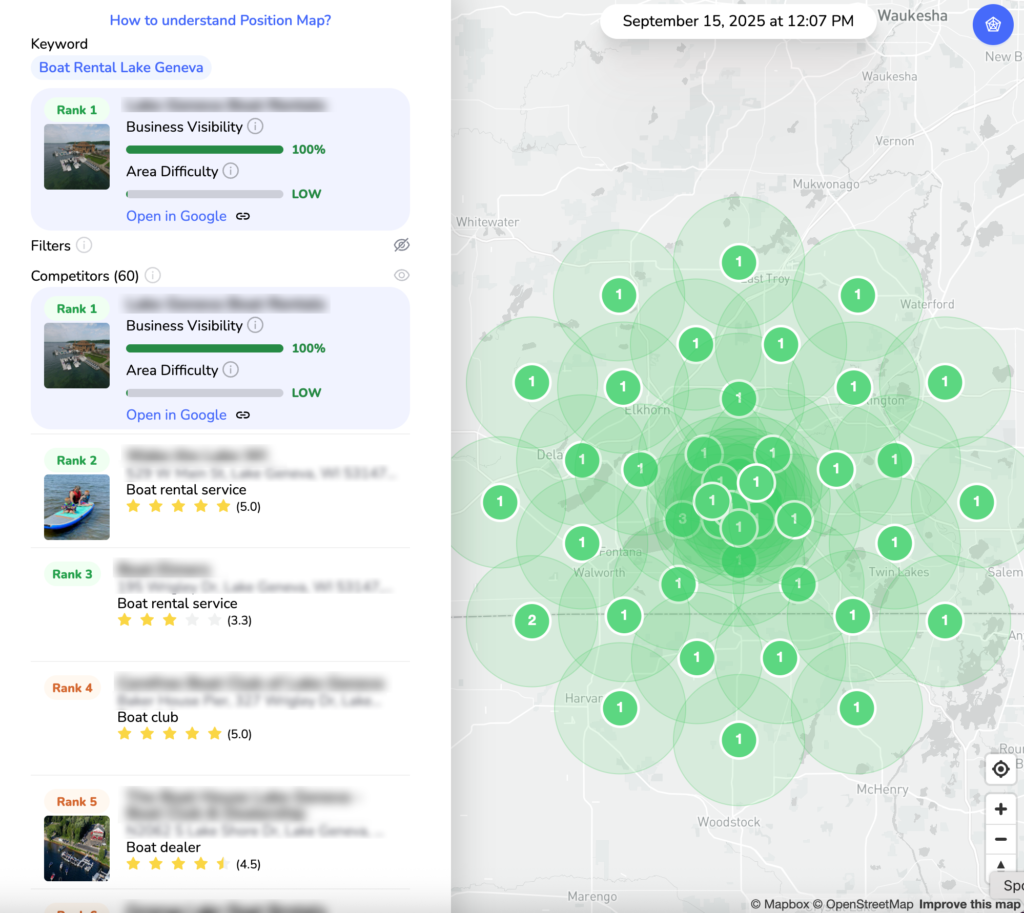Click Business Visibility info icon in top card
Image resolution: width=1024 pixels, height=913 pixels.
(x=255, y=127)
